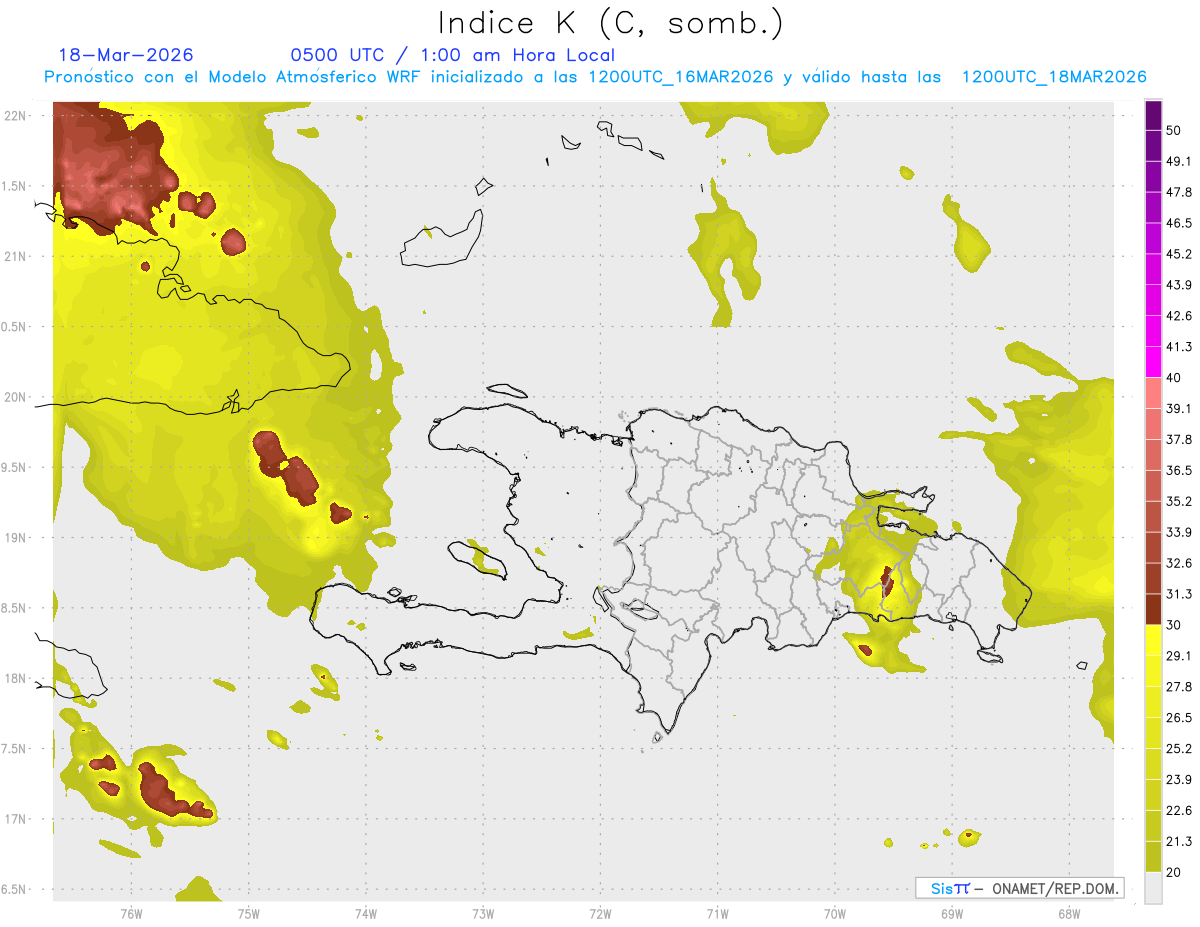Click the '0500 UTC / 1:00 am Hora Local' text
Viewport: 1200px width, 927px height.
tap(452, 55)
